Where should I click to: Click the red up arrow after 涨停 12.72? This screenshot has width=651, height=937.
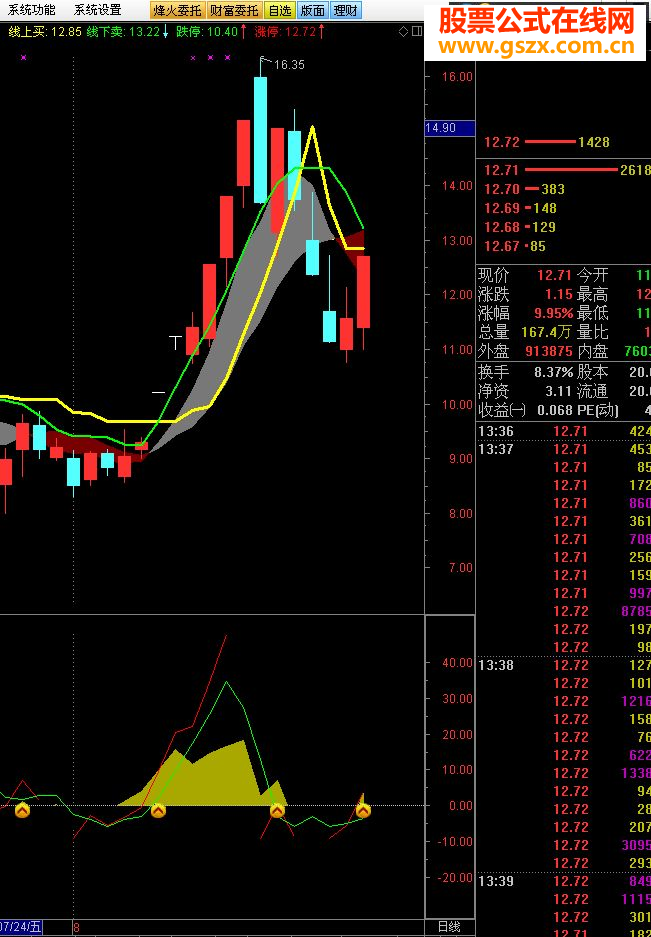tap(322, 32)
